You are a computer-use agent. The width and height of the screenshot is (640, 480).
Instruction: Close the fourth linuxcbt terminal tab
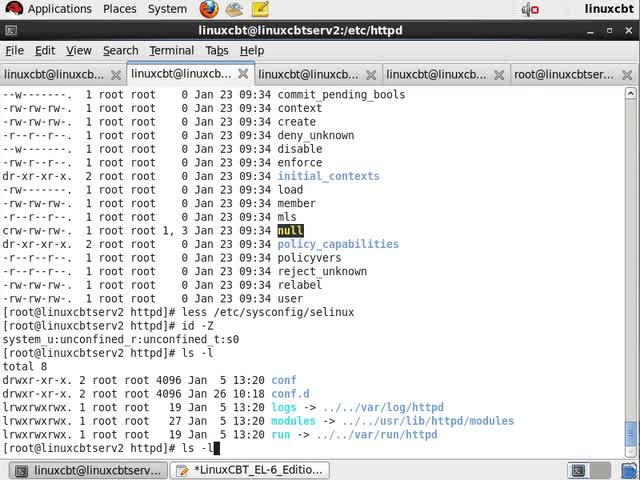499,75
